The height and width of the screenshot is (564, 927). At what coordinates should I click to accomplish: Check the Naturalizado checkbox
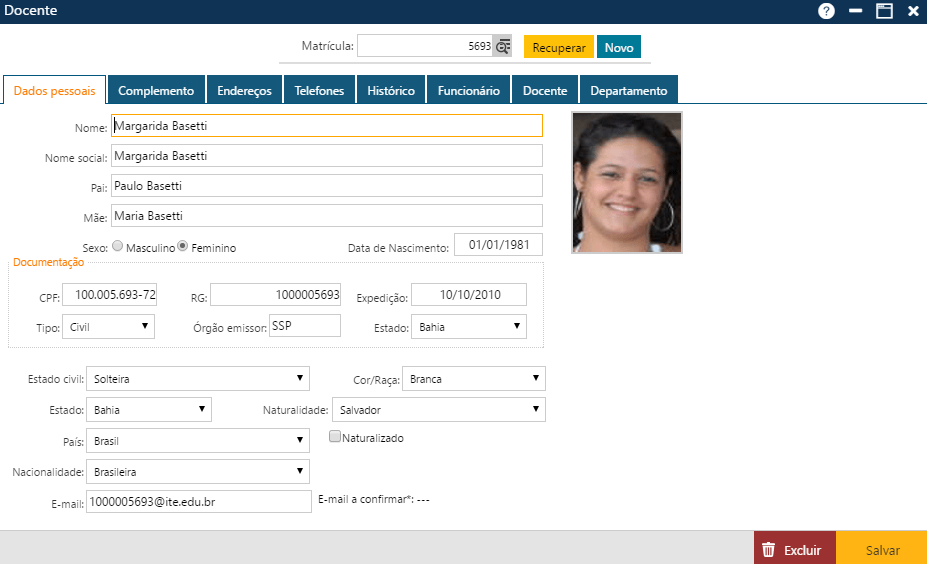[x=335, y=436]
